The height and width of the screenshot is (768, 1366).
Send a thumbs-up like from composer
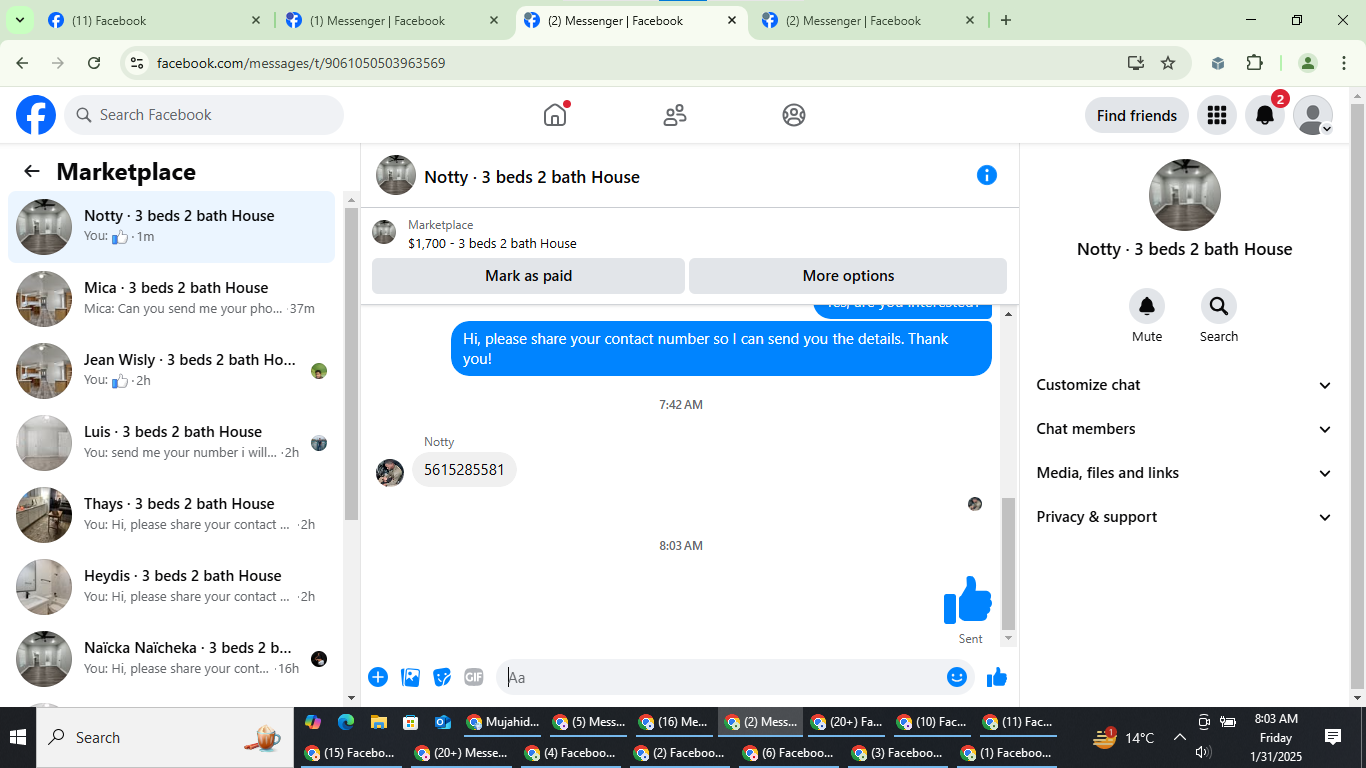(997, 677)
